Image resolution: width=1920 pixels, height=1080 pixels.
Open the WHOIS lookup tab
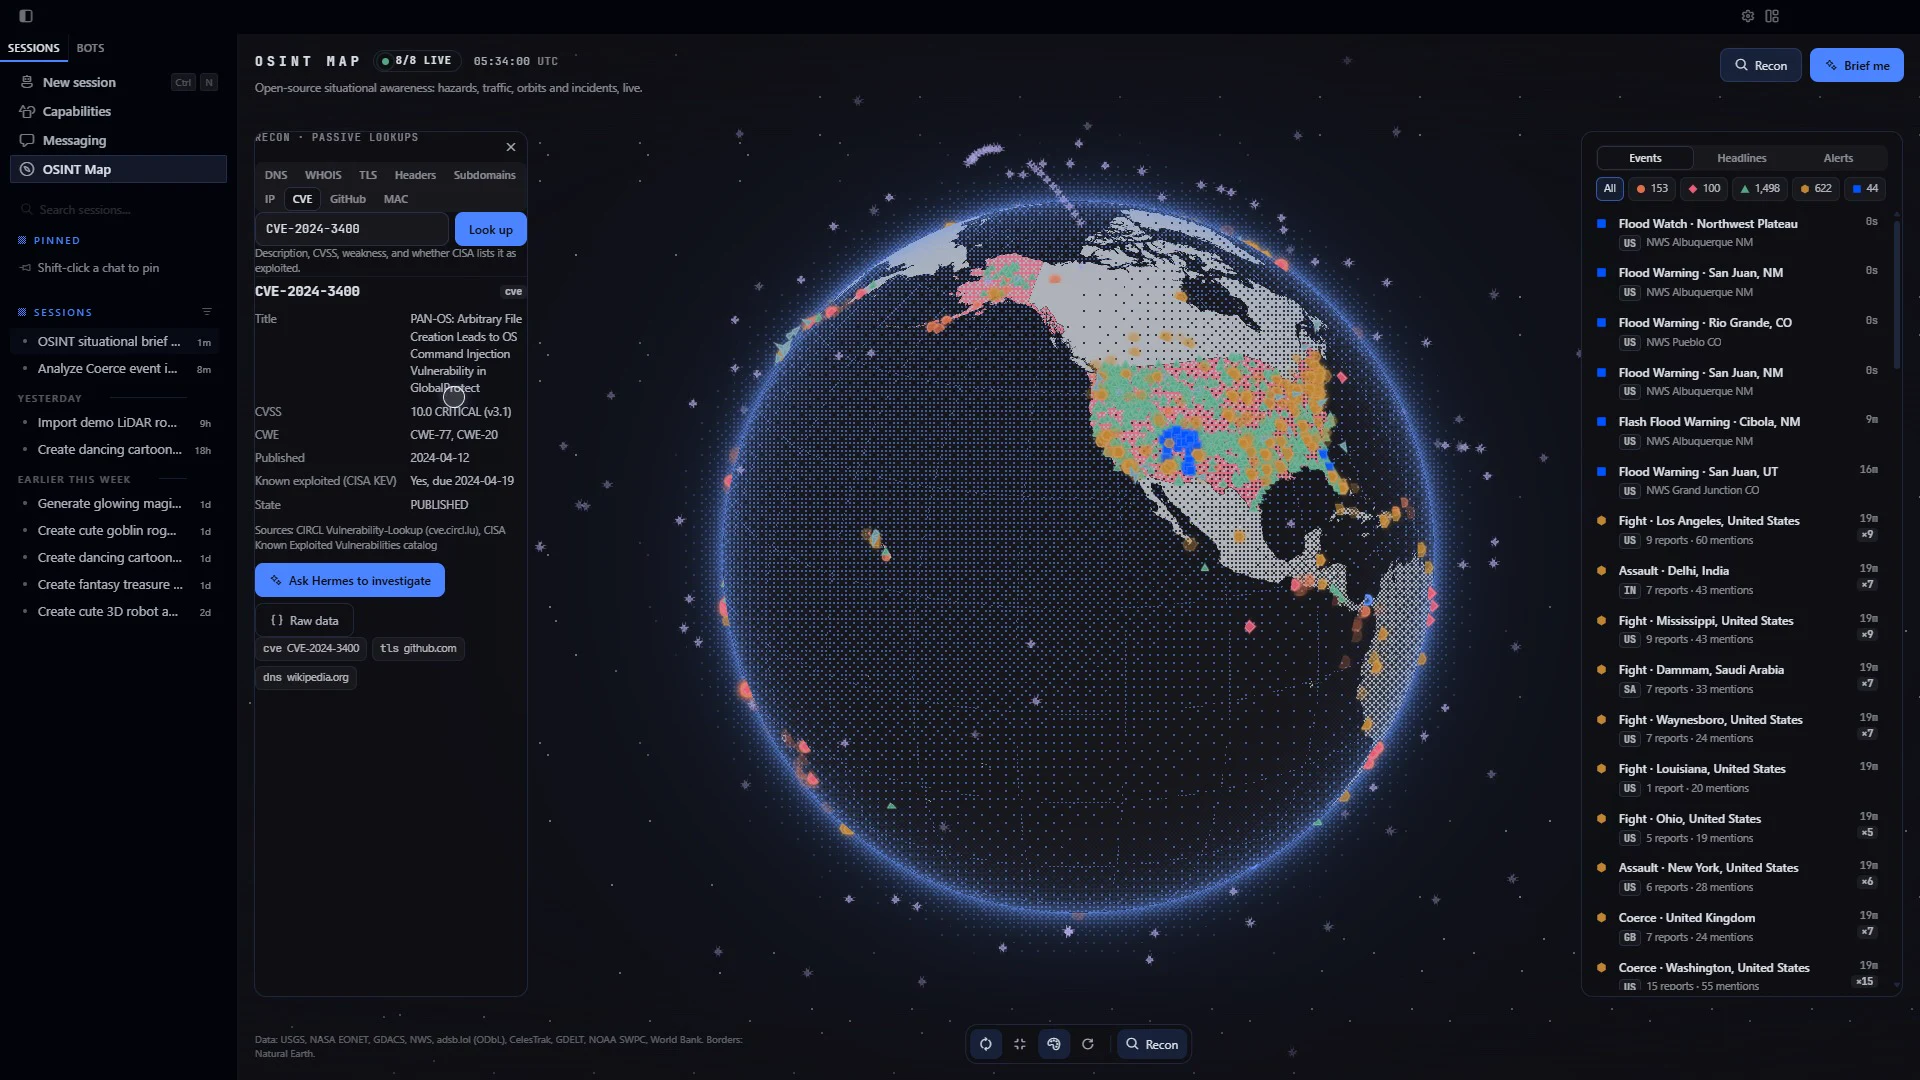(x=323, y=175)
